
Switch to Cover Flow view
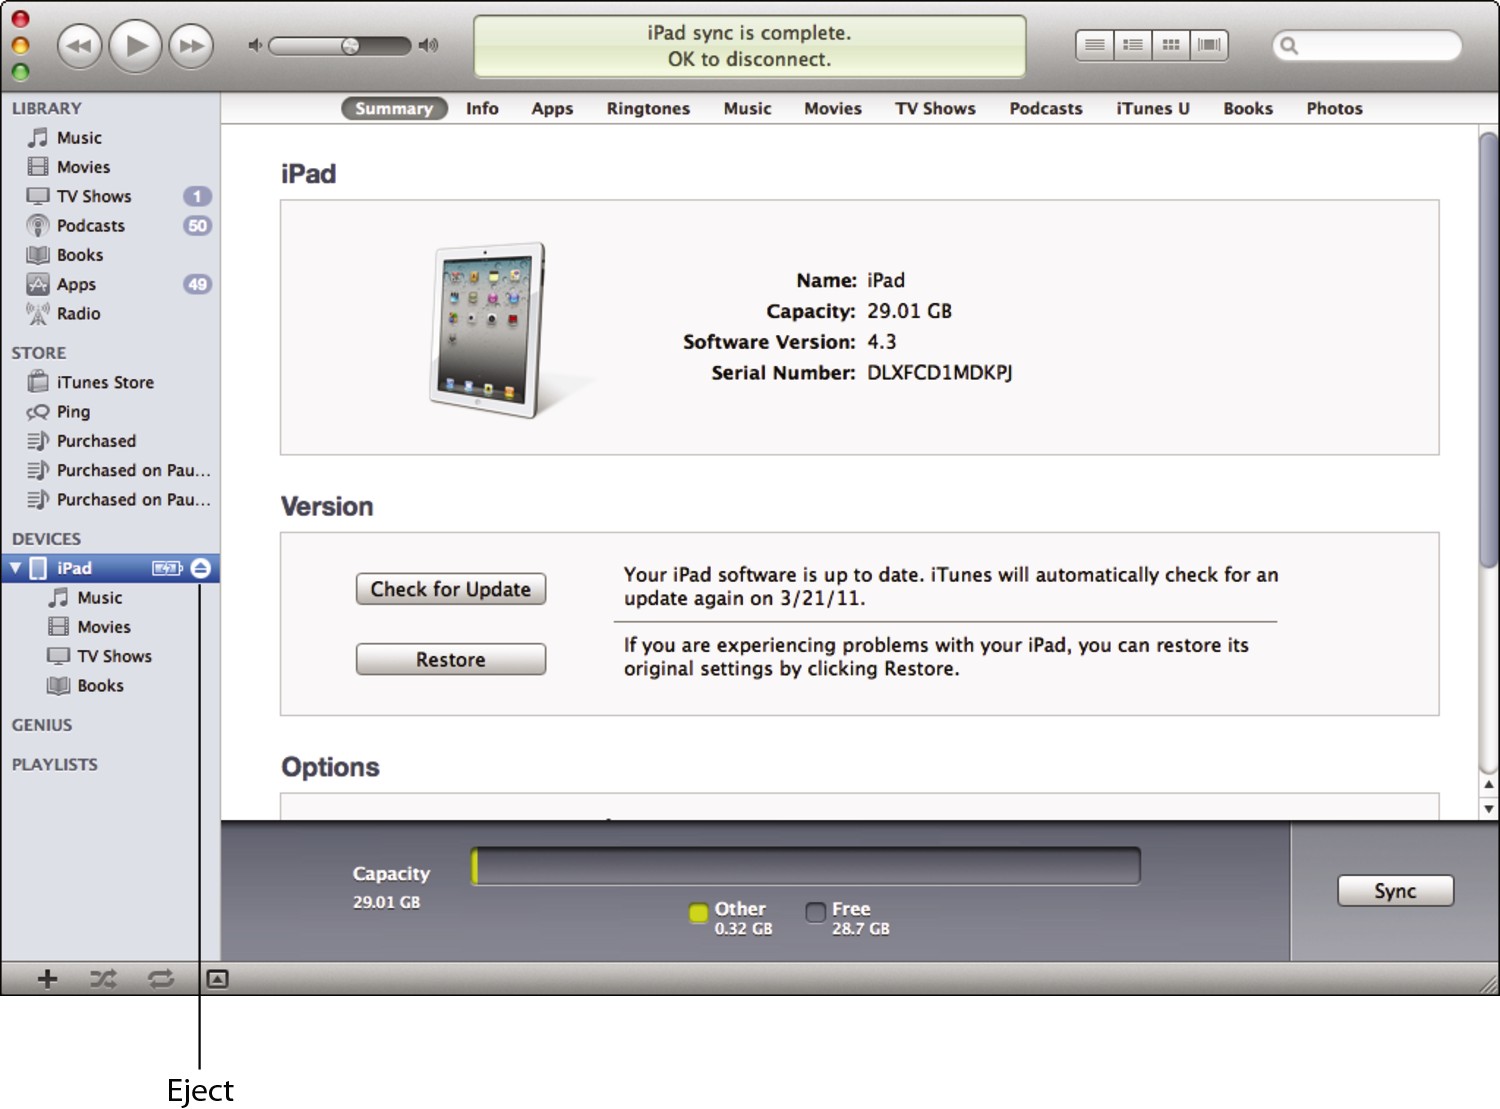click(x=1209, y=45)
